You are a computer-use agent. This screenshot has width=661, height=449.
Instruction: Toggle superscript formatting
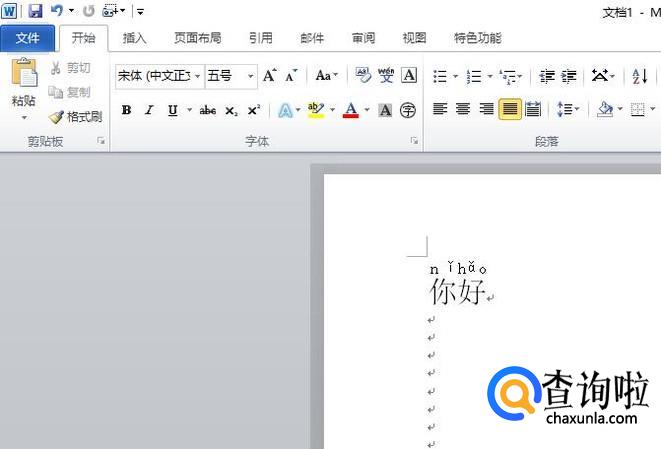[x=254, y=110]
